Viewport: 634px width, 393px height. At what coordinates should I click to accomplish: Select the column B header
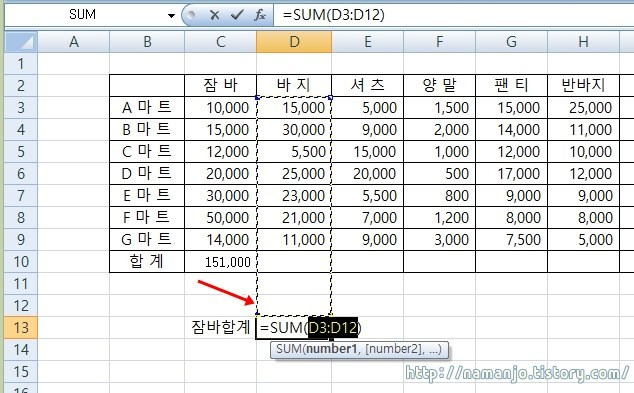[x=147, y=42]
